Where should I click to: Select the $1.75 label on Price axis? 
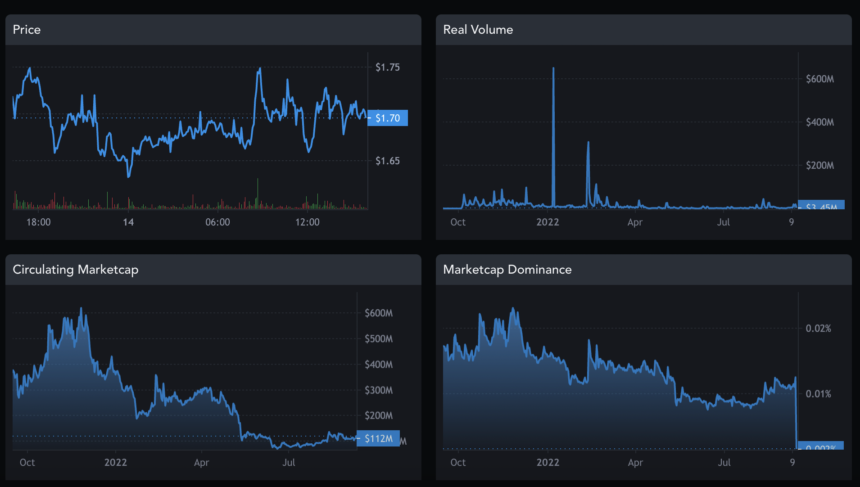[x=387, y=68]
